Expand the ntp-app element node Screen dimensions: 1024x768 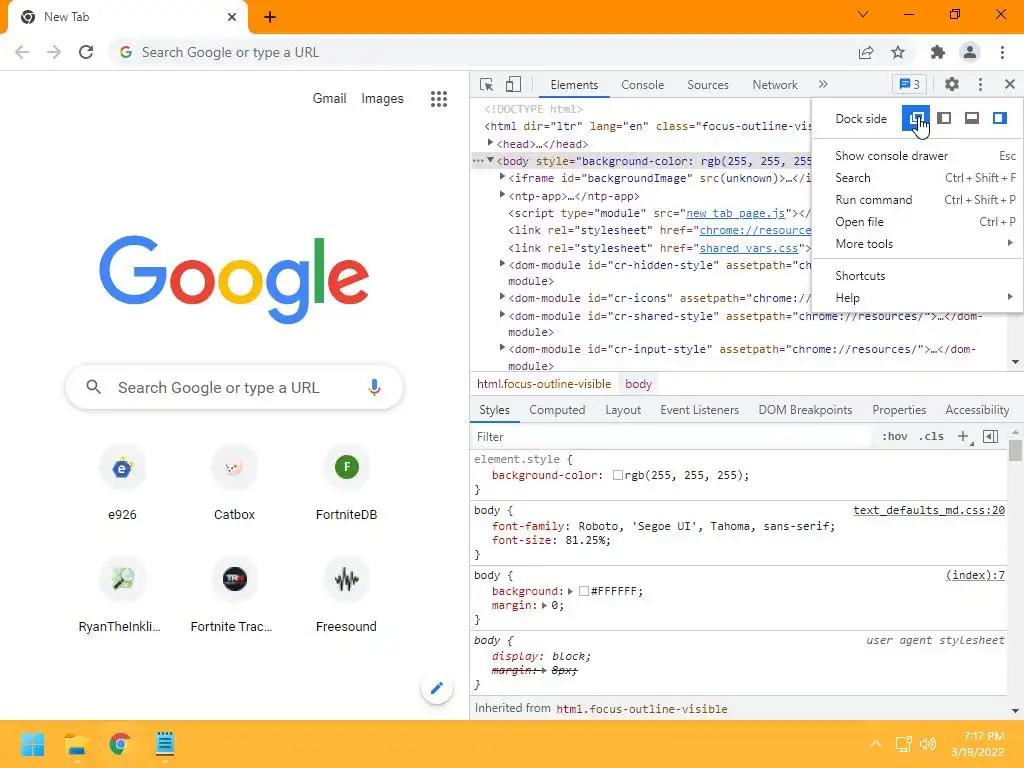(x=502, y=195)
